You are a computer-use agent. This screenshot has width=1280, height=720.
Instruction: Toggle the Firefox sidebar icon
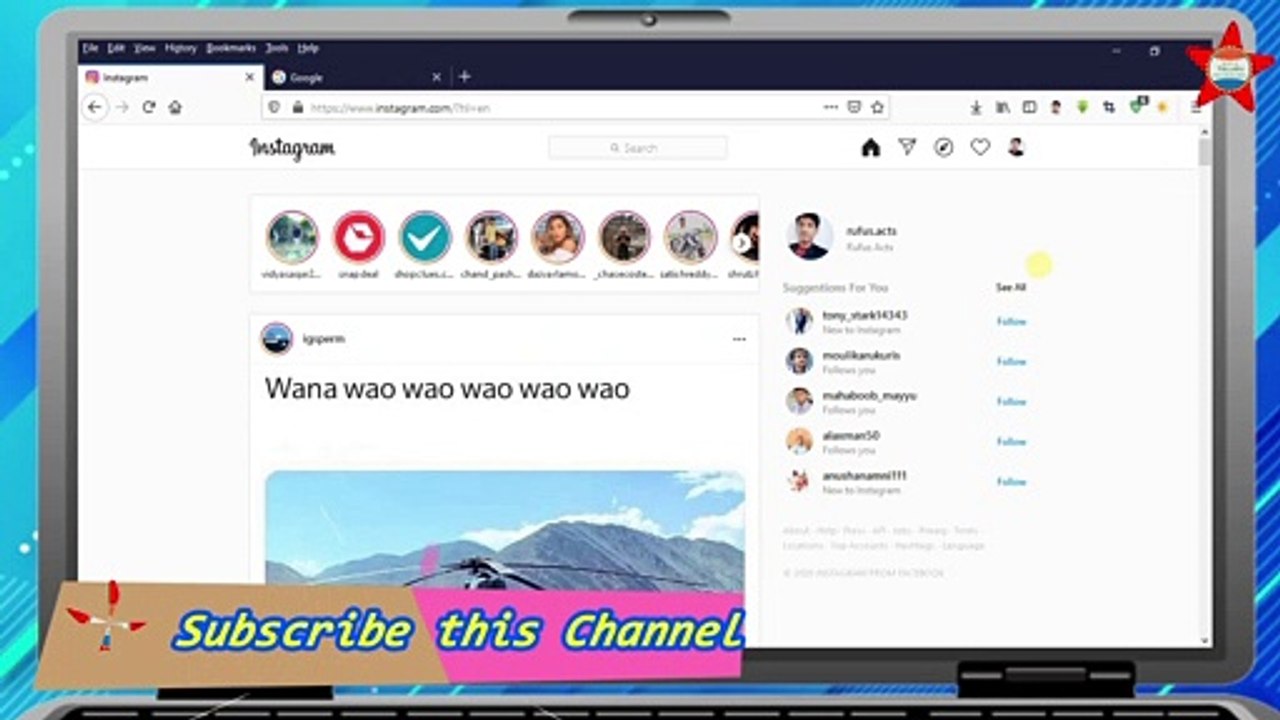pos(1029,107)
